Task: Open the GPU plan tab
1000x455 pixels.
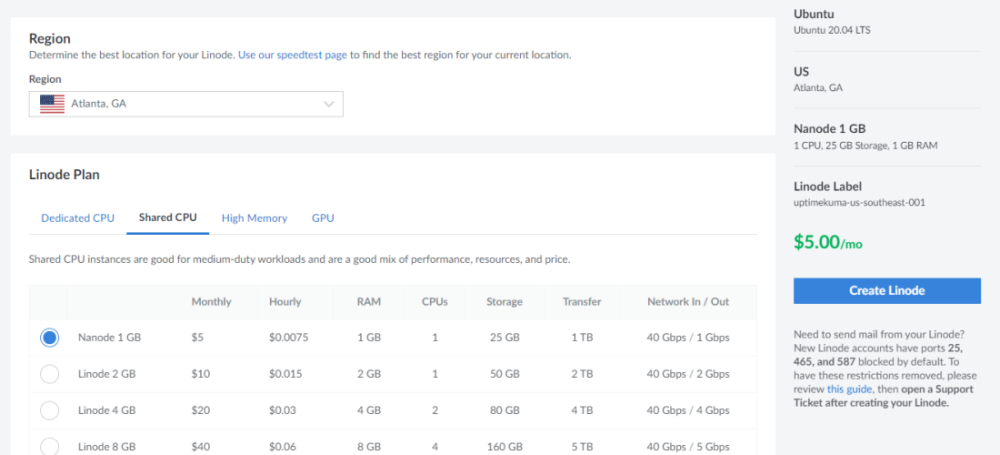Action: pos(323,218)
